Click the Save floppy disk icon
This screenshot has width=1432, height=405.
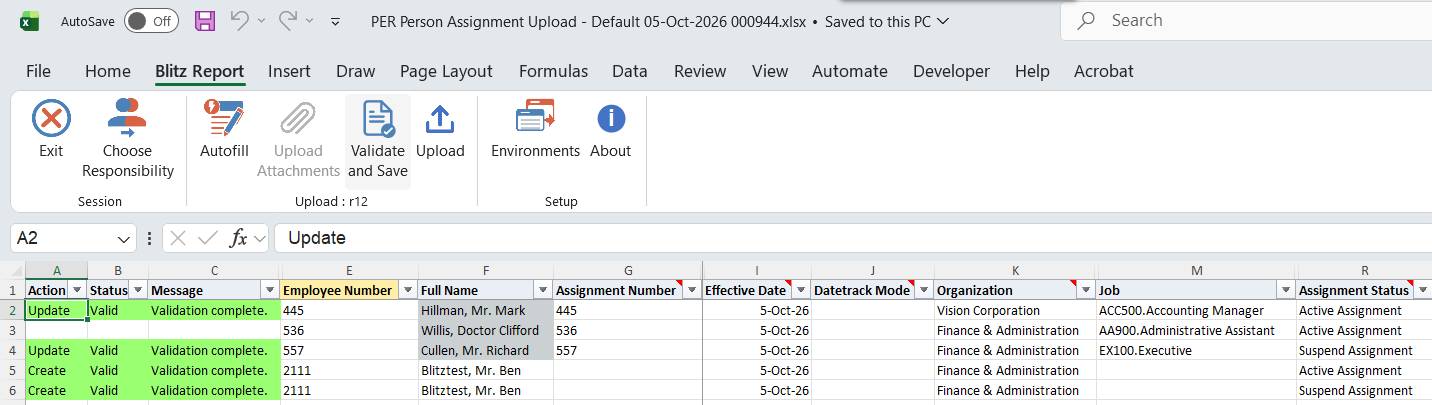point(205,21)
